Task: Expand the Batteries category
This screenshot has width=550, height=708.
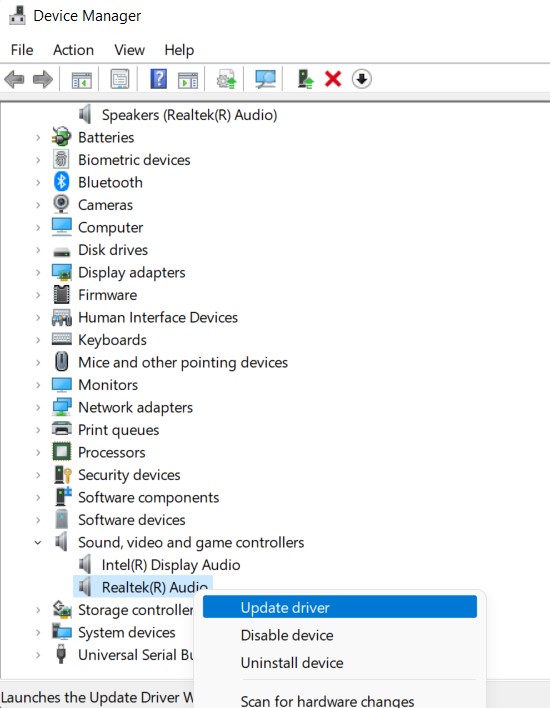Action: coord(38,138)
